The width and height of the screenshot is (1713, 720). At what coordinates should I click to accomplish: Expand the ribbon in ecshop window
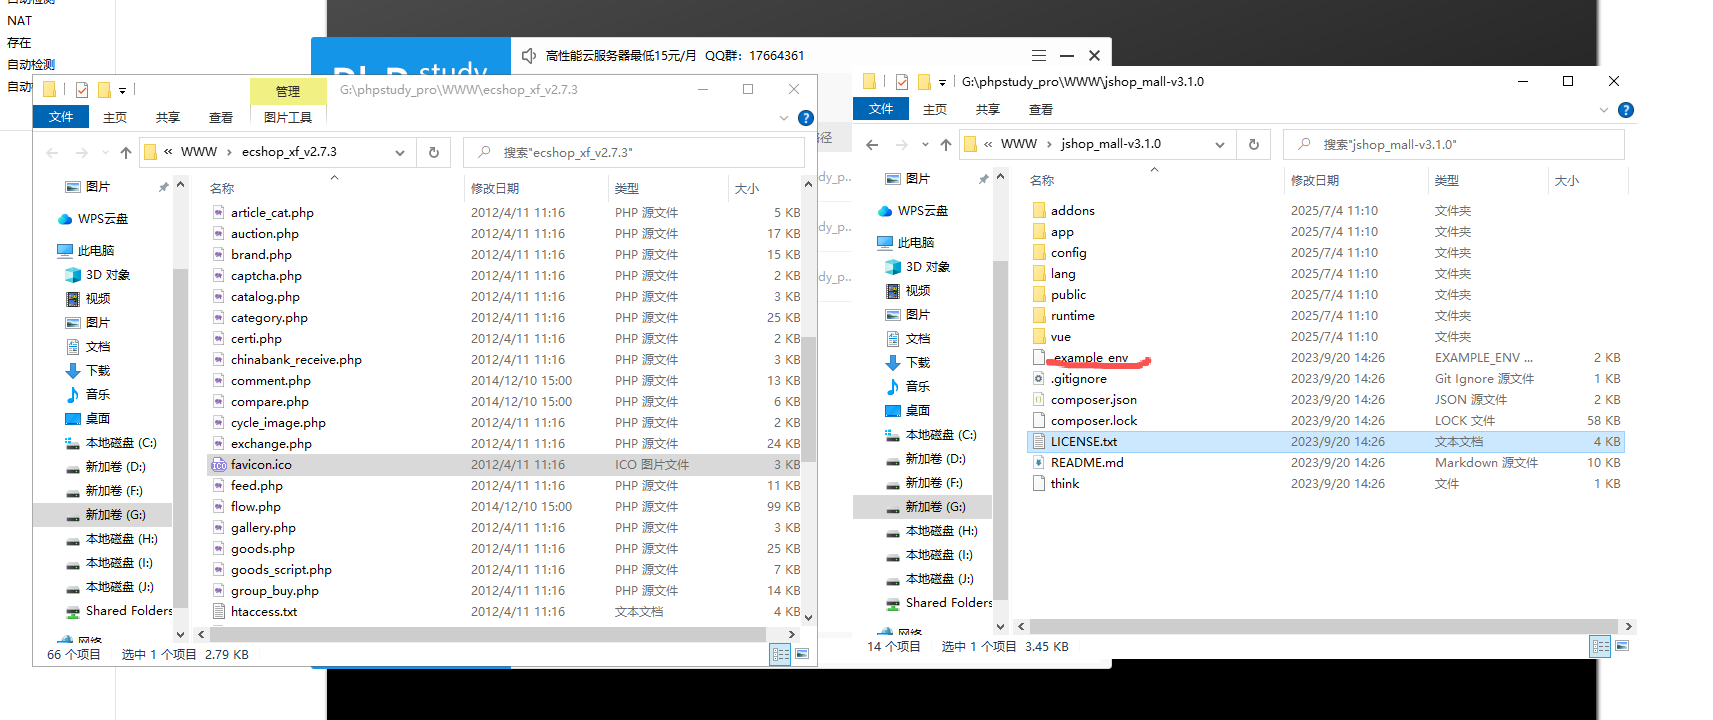(784, 118)
